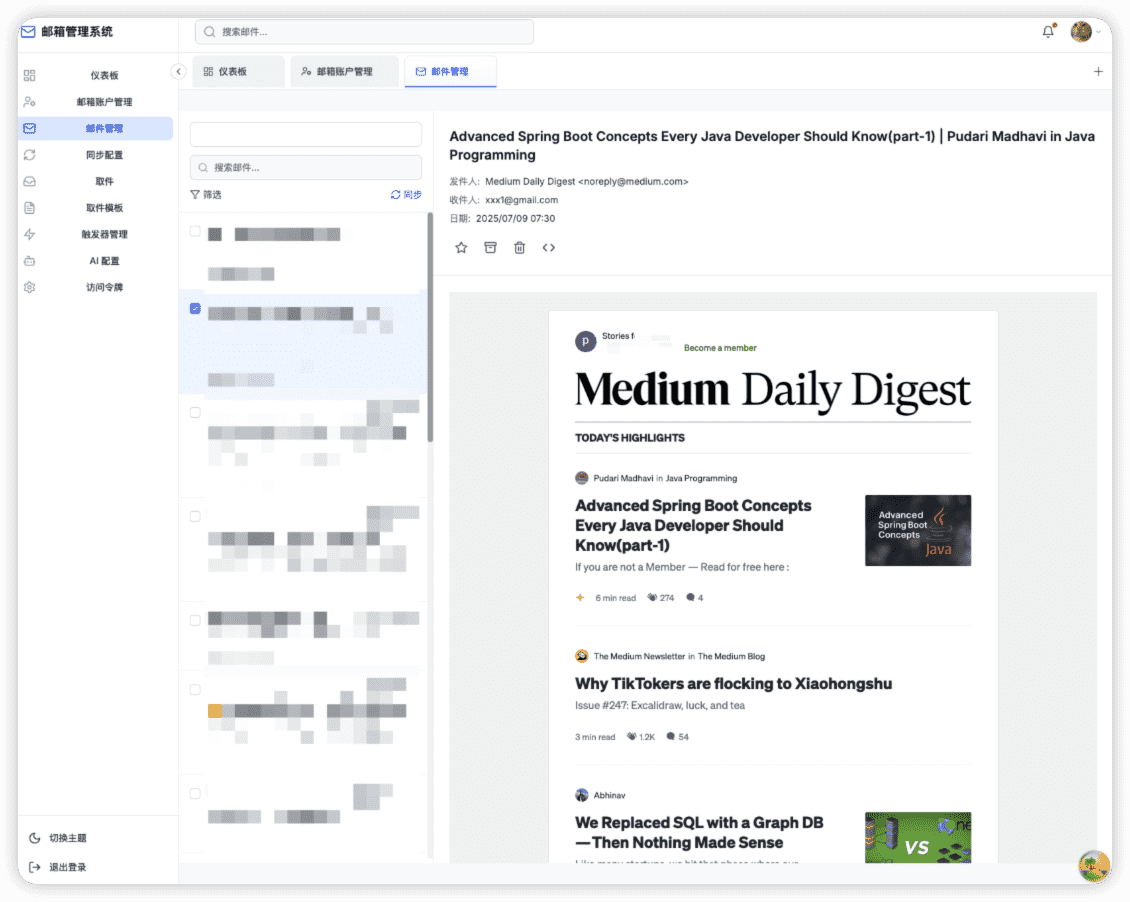Click the notification bell icon
The image size is (1130, 902).
[x=1048, y=32]
